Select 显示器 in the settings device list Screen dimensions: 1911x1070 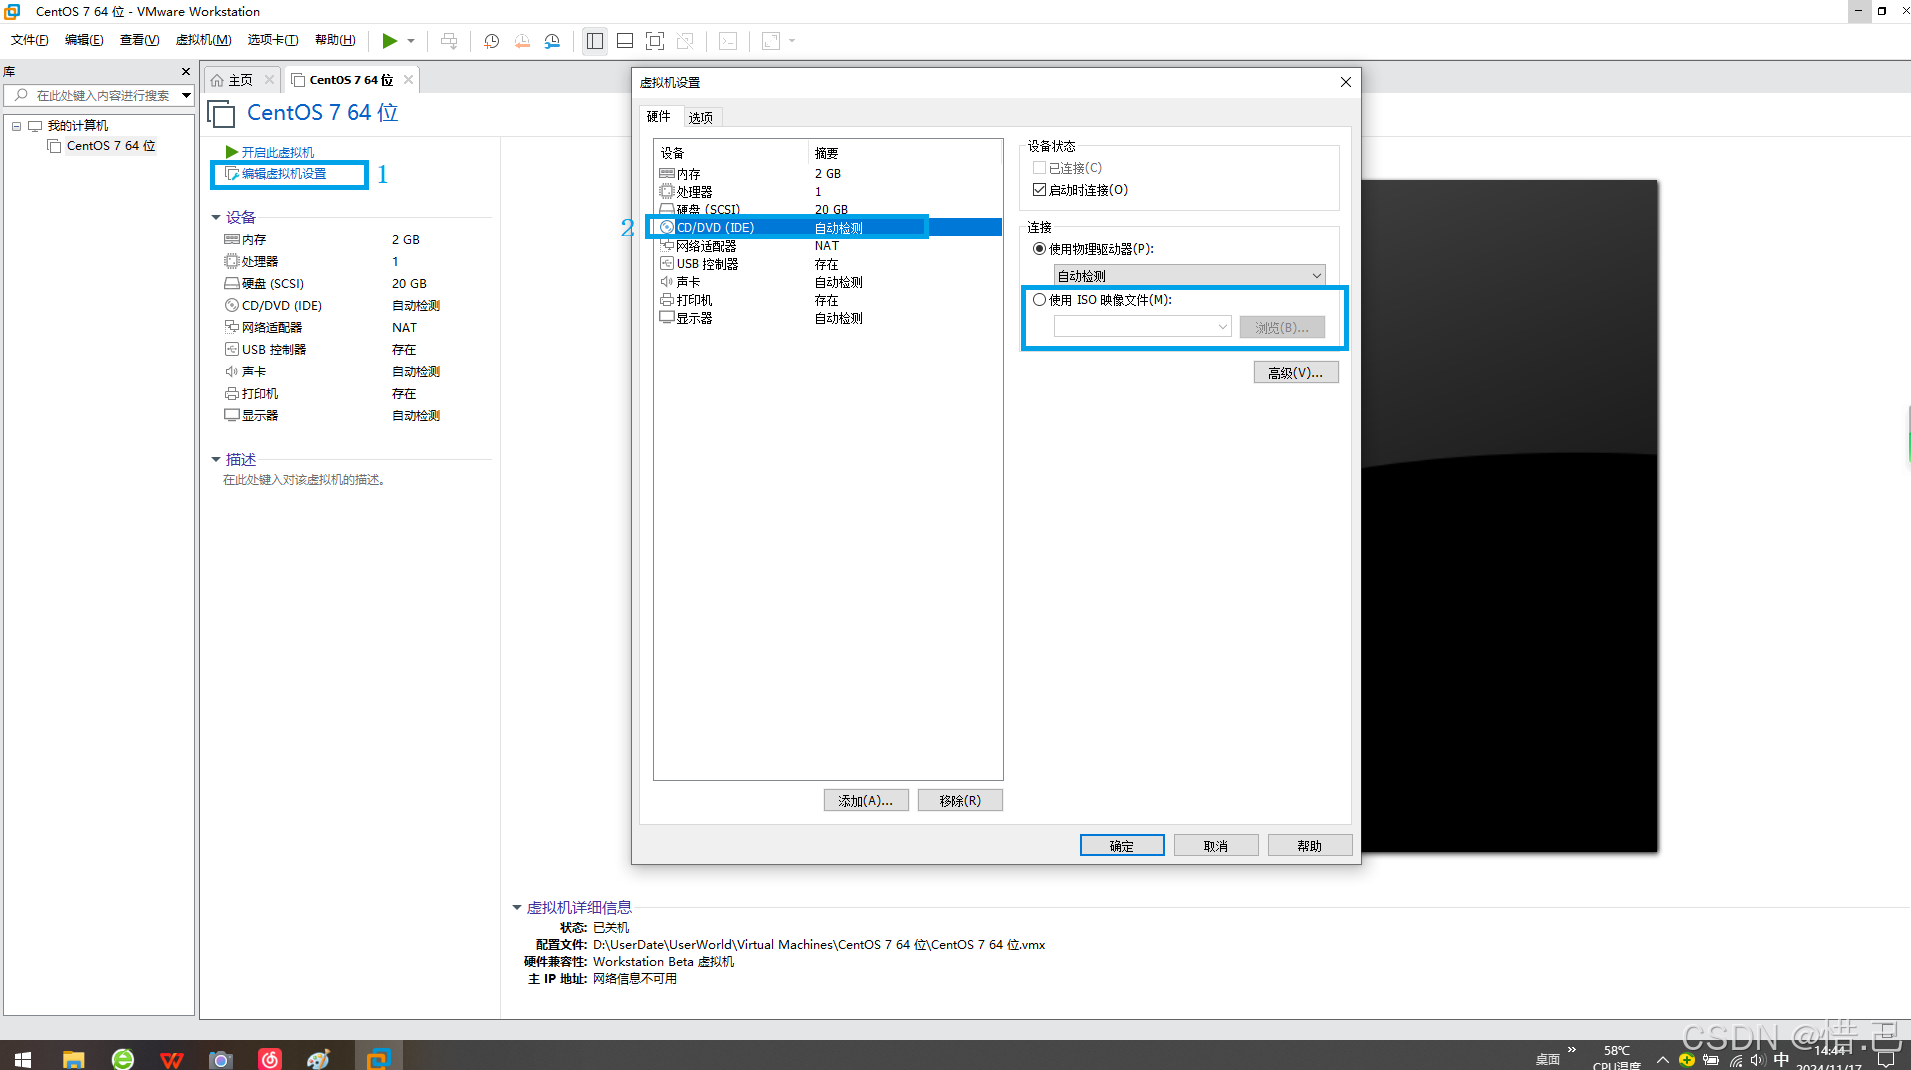click(828, 318)
